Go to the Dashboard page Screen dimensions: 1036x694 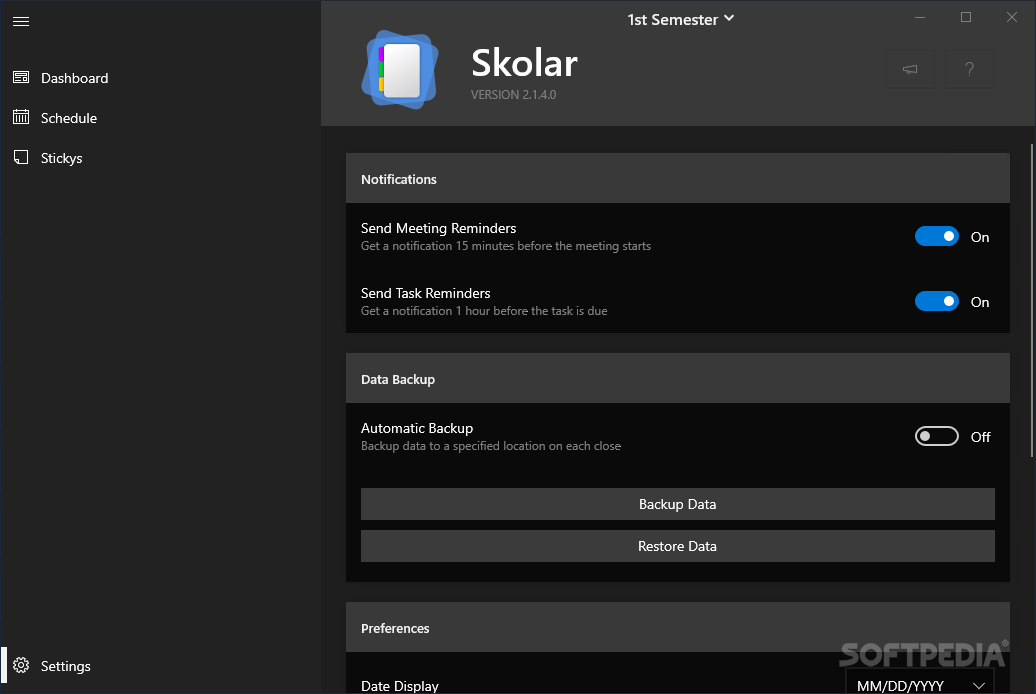[161, 78]
